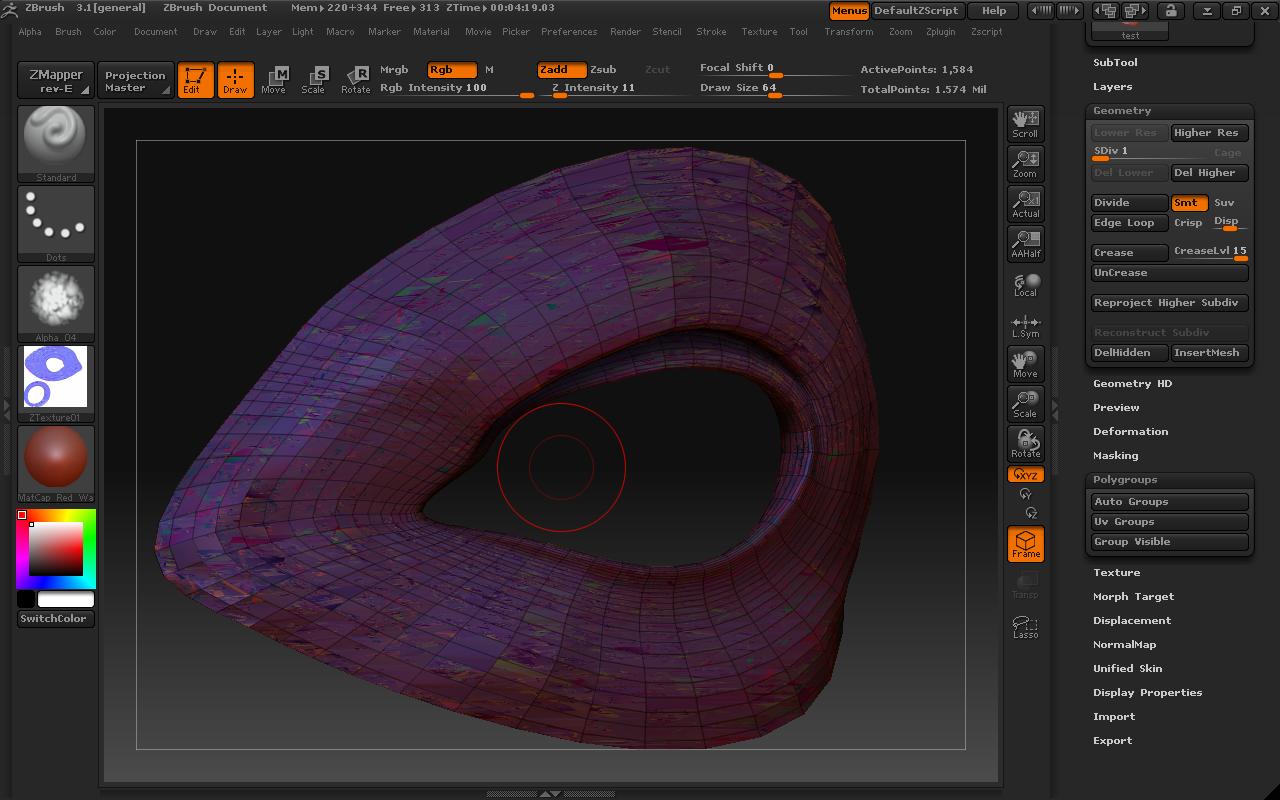This screenshot has width=1280, height=800.
Task: Select the Scale transform tool in top shelf
Action: point(313,80)
